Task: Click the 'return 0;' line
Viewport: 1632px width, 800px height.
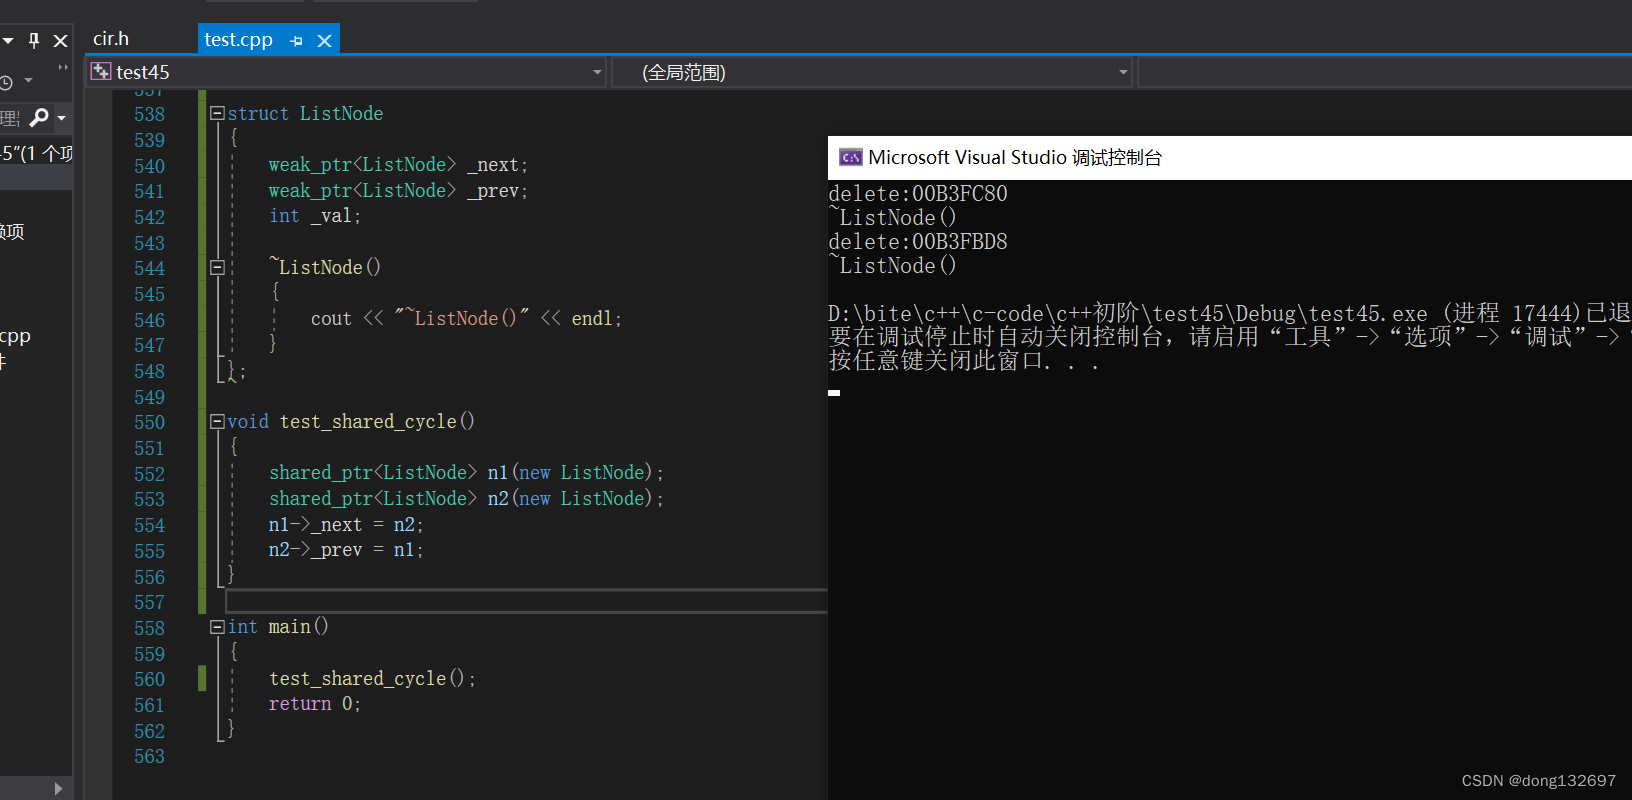Action: pos(315,704)
